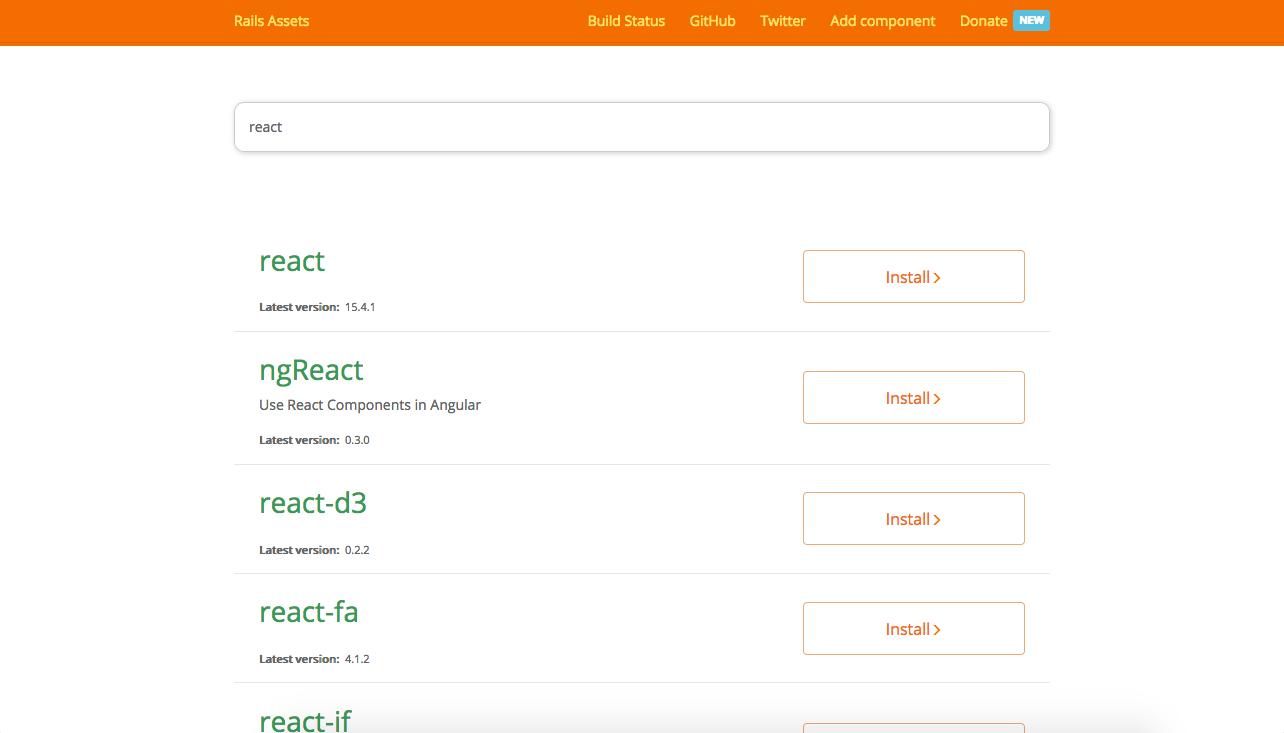The image size is (1284, 733).
Task: Focus the search field containing react
Action: click(642, 127)
